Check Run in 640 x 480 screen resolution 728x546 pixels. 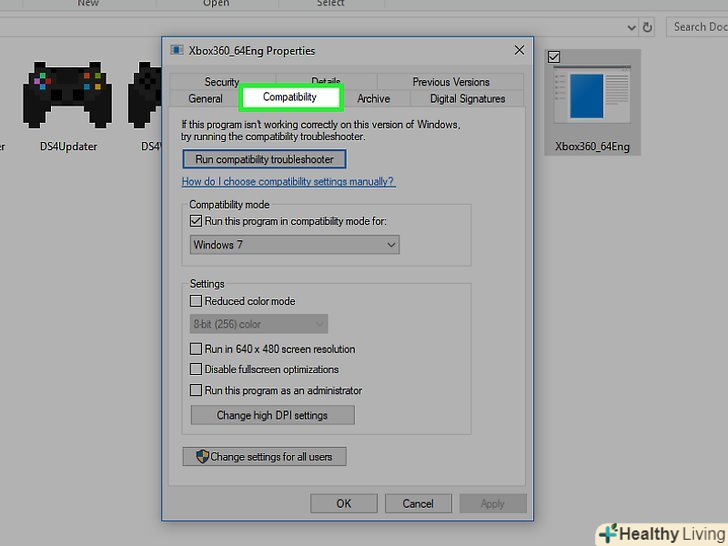click(x=196, y=349)
